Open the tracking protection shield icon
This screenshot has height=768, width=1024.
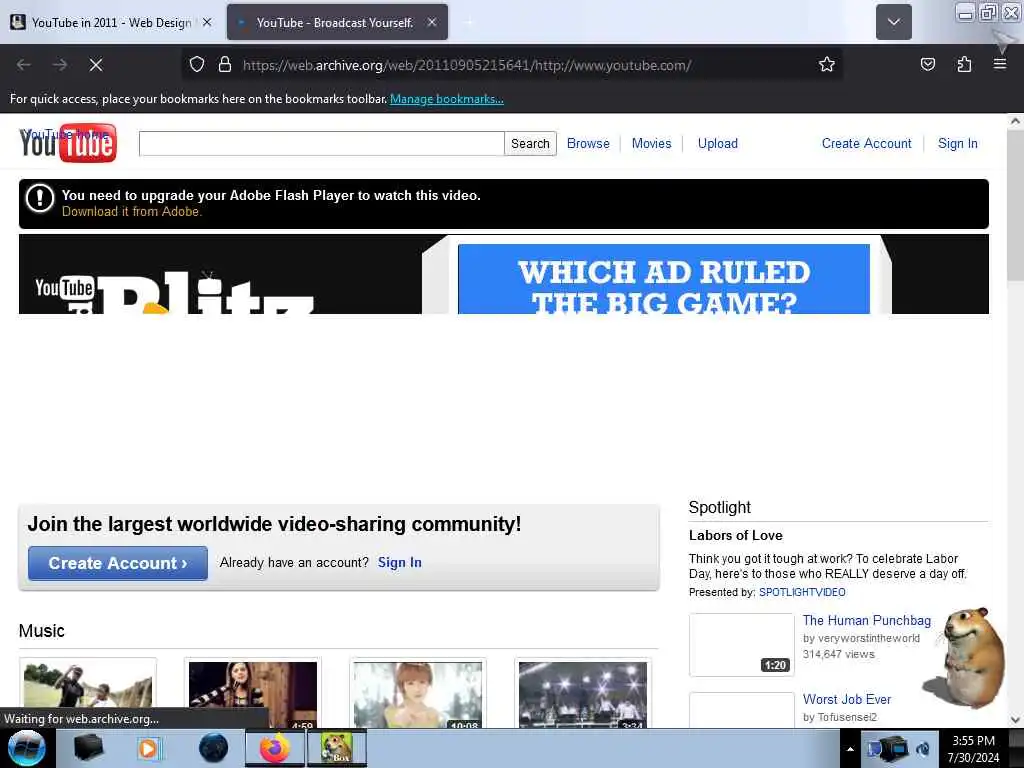pos(197,65)
